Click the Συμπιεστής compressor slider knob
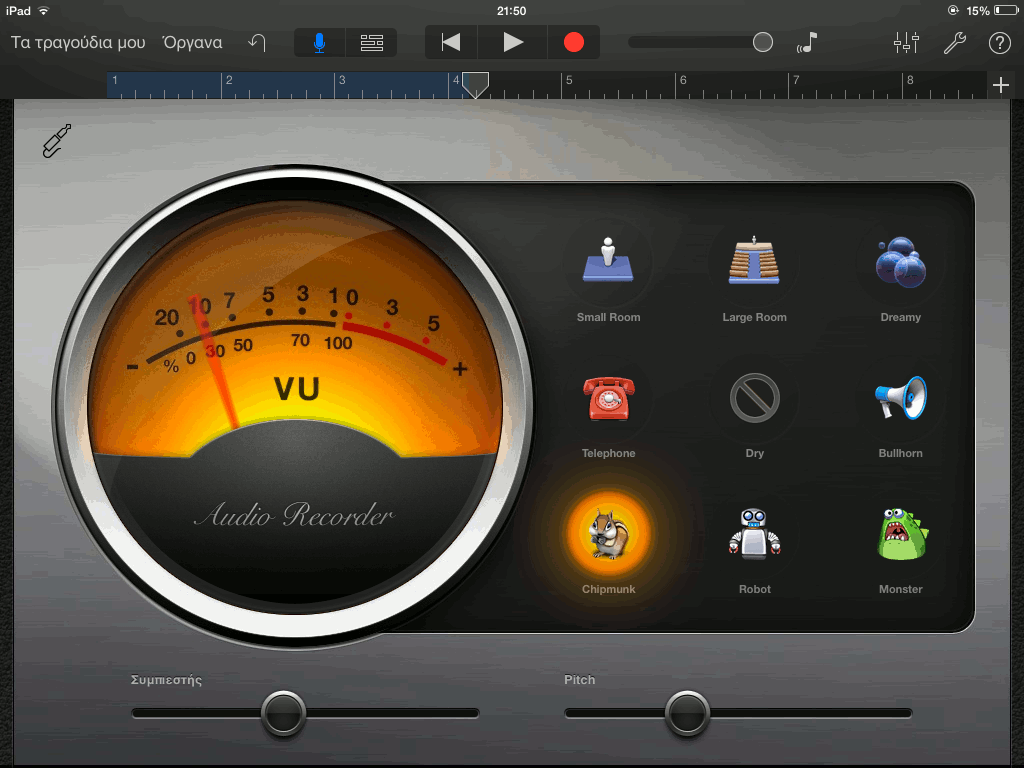The height and width of the screenshot is (768, 1024). tap(283, 713)
